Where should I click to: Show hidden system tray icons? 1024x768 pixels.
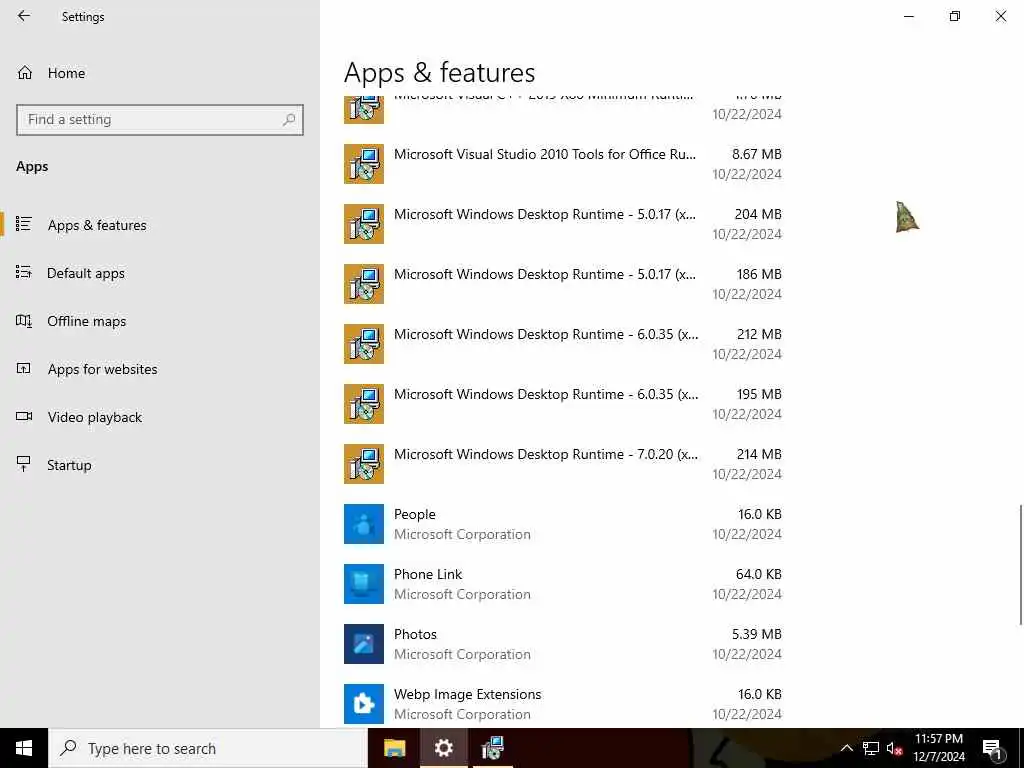tap(846, 748)
